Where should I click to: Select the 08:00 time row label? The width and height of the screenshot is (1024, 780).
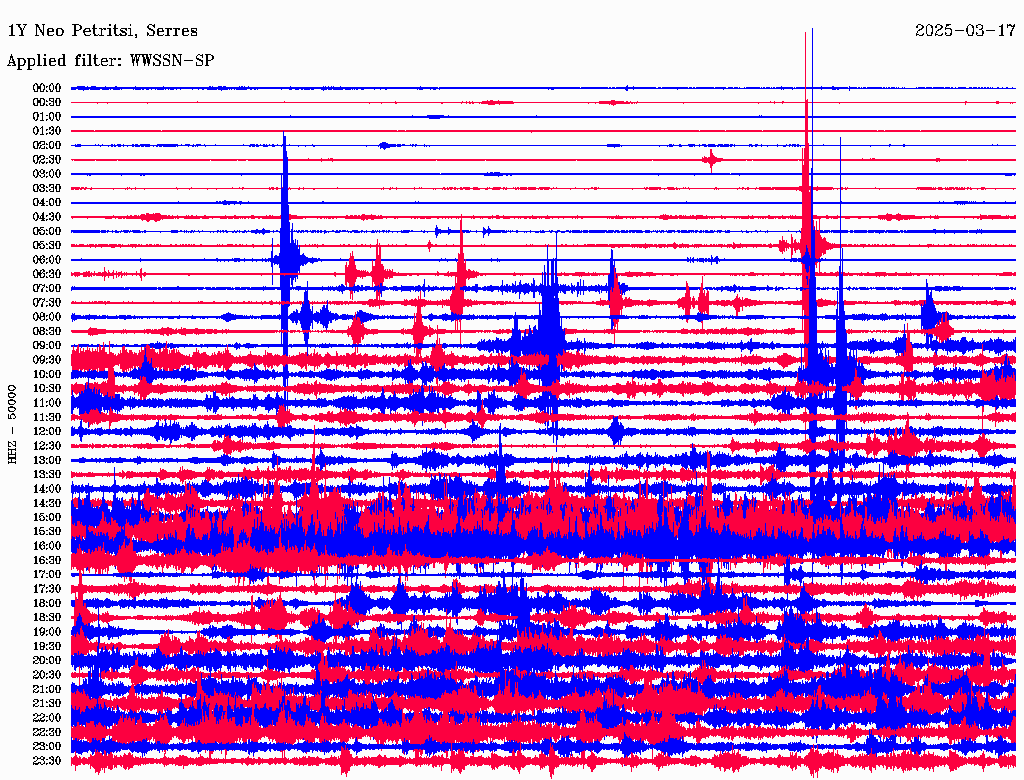click(46, 317)
